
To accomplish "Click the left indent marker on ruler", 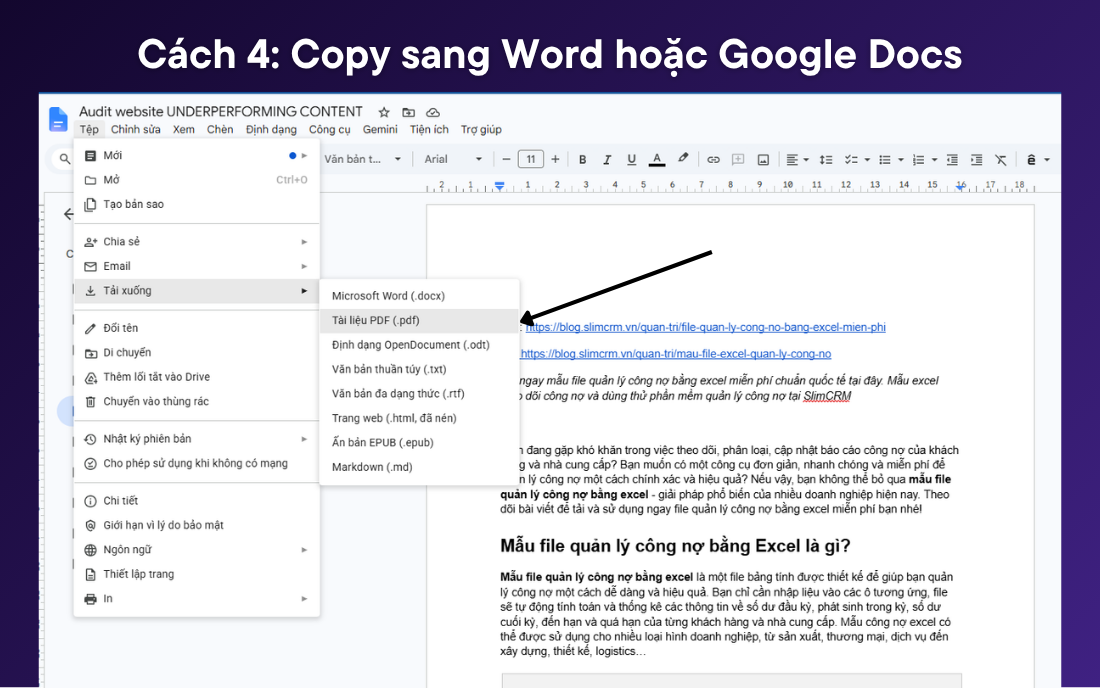I will pos(499,186).
